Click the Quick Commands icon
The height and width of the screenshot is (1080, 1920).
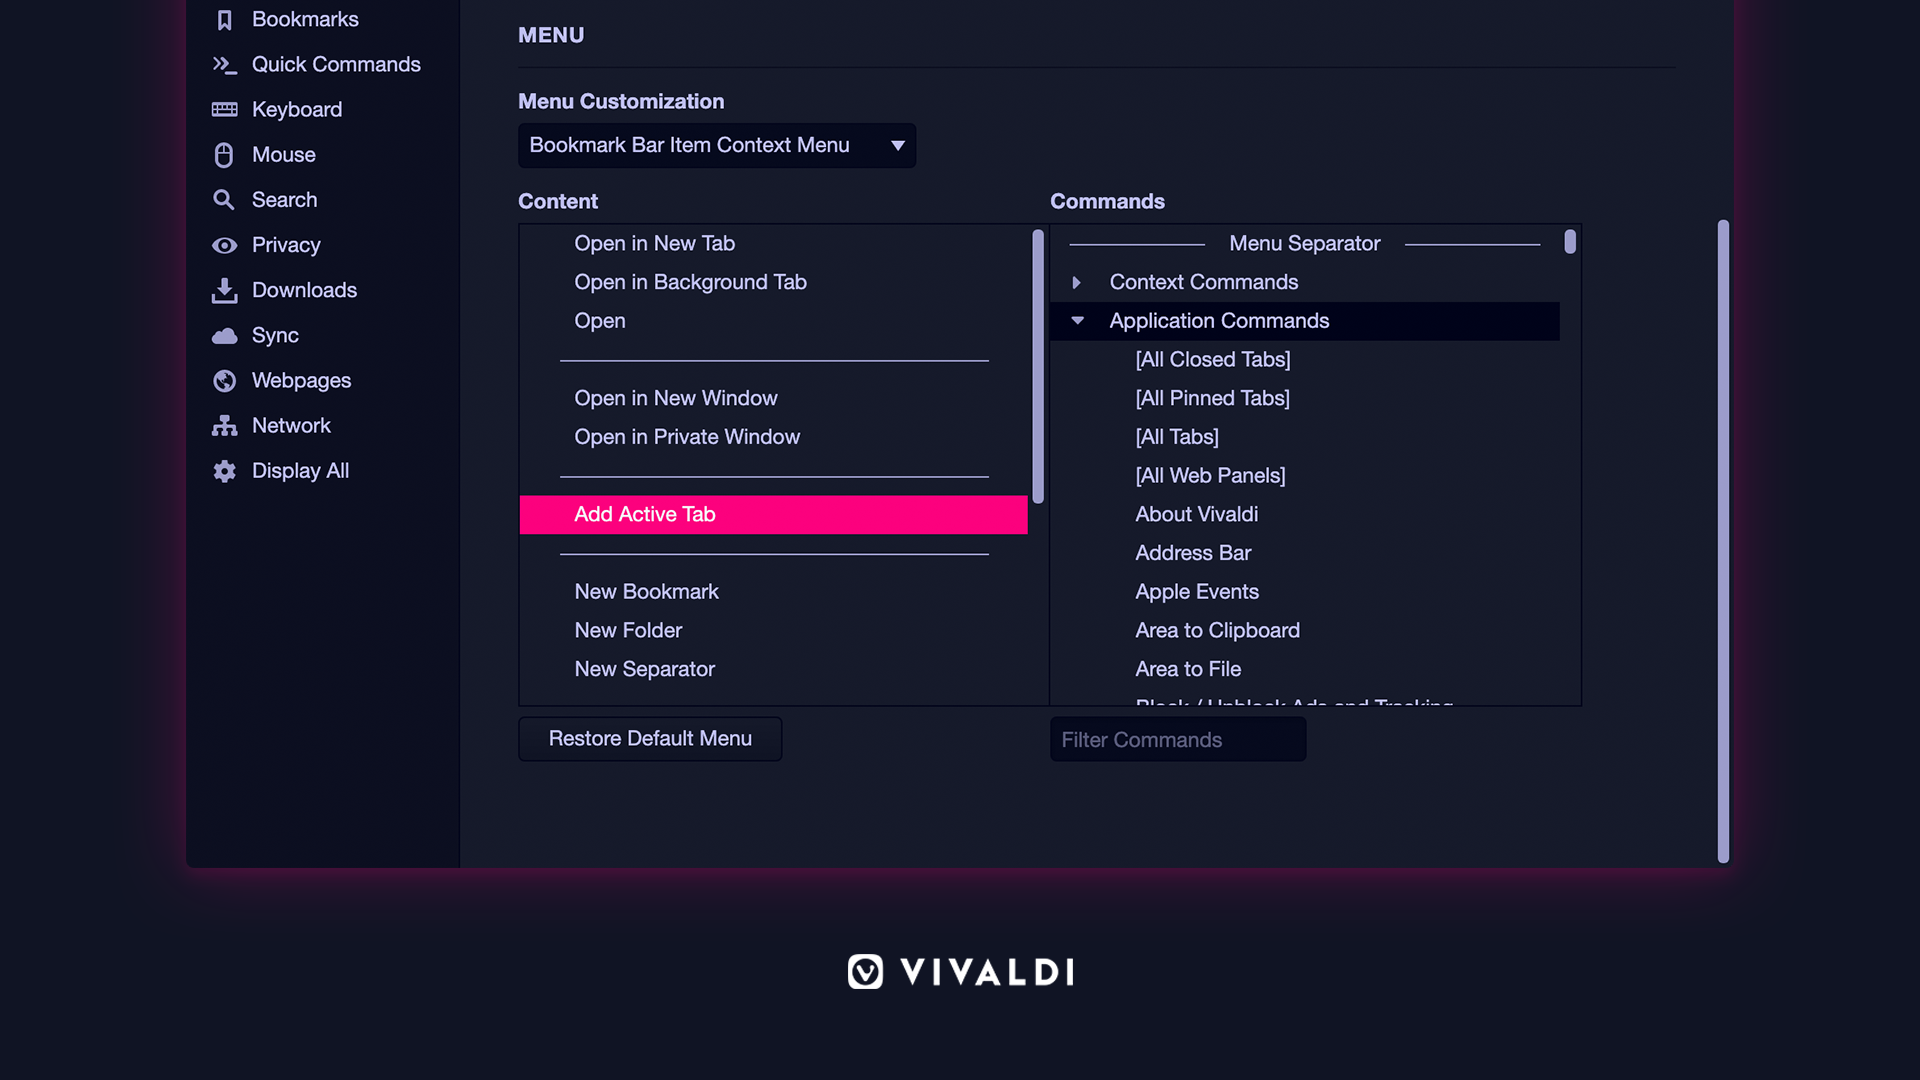click(224, 63)
